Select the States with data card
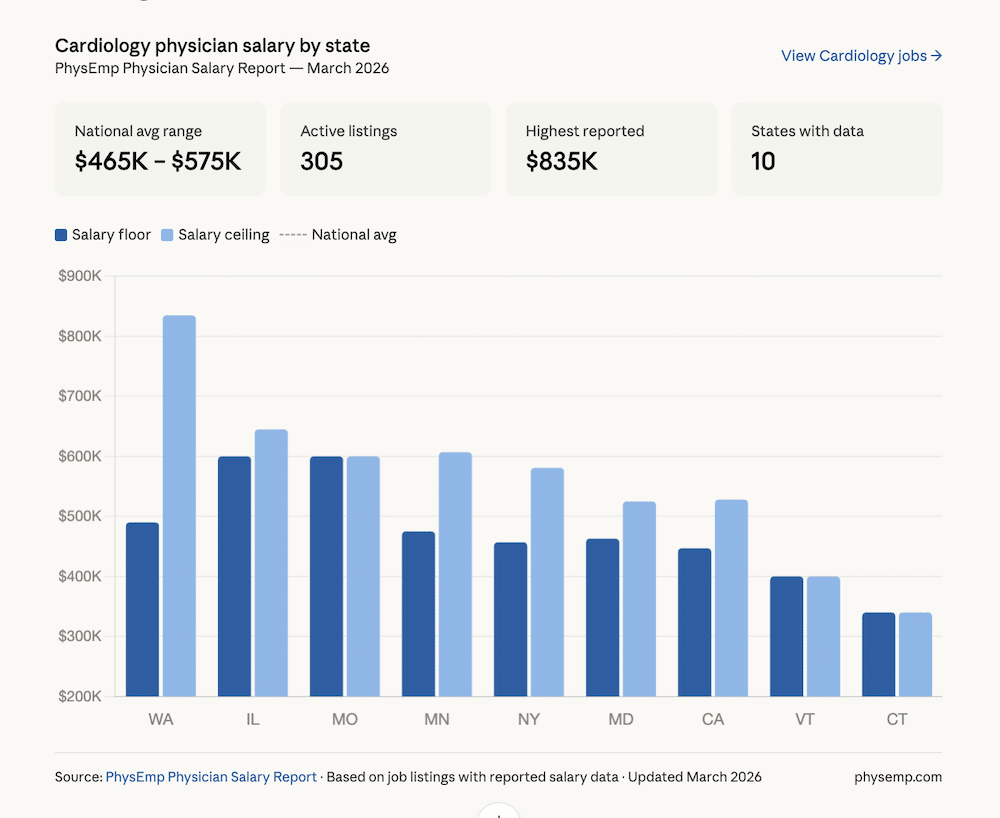Image resolution: width=1000 pixels, height=818 pixels. [x=837, y=148]
